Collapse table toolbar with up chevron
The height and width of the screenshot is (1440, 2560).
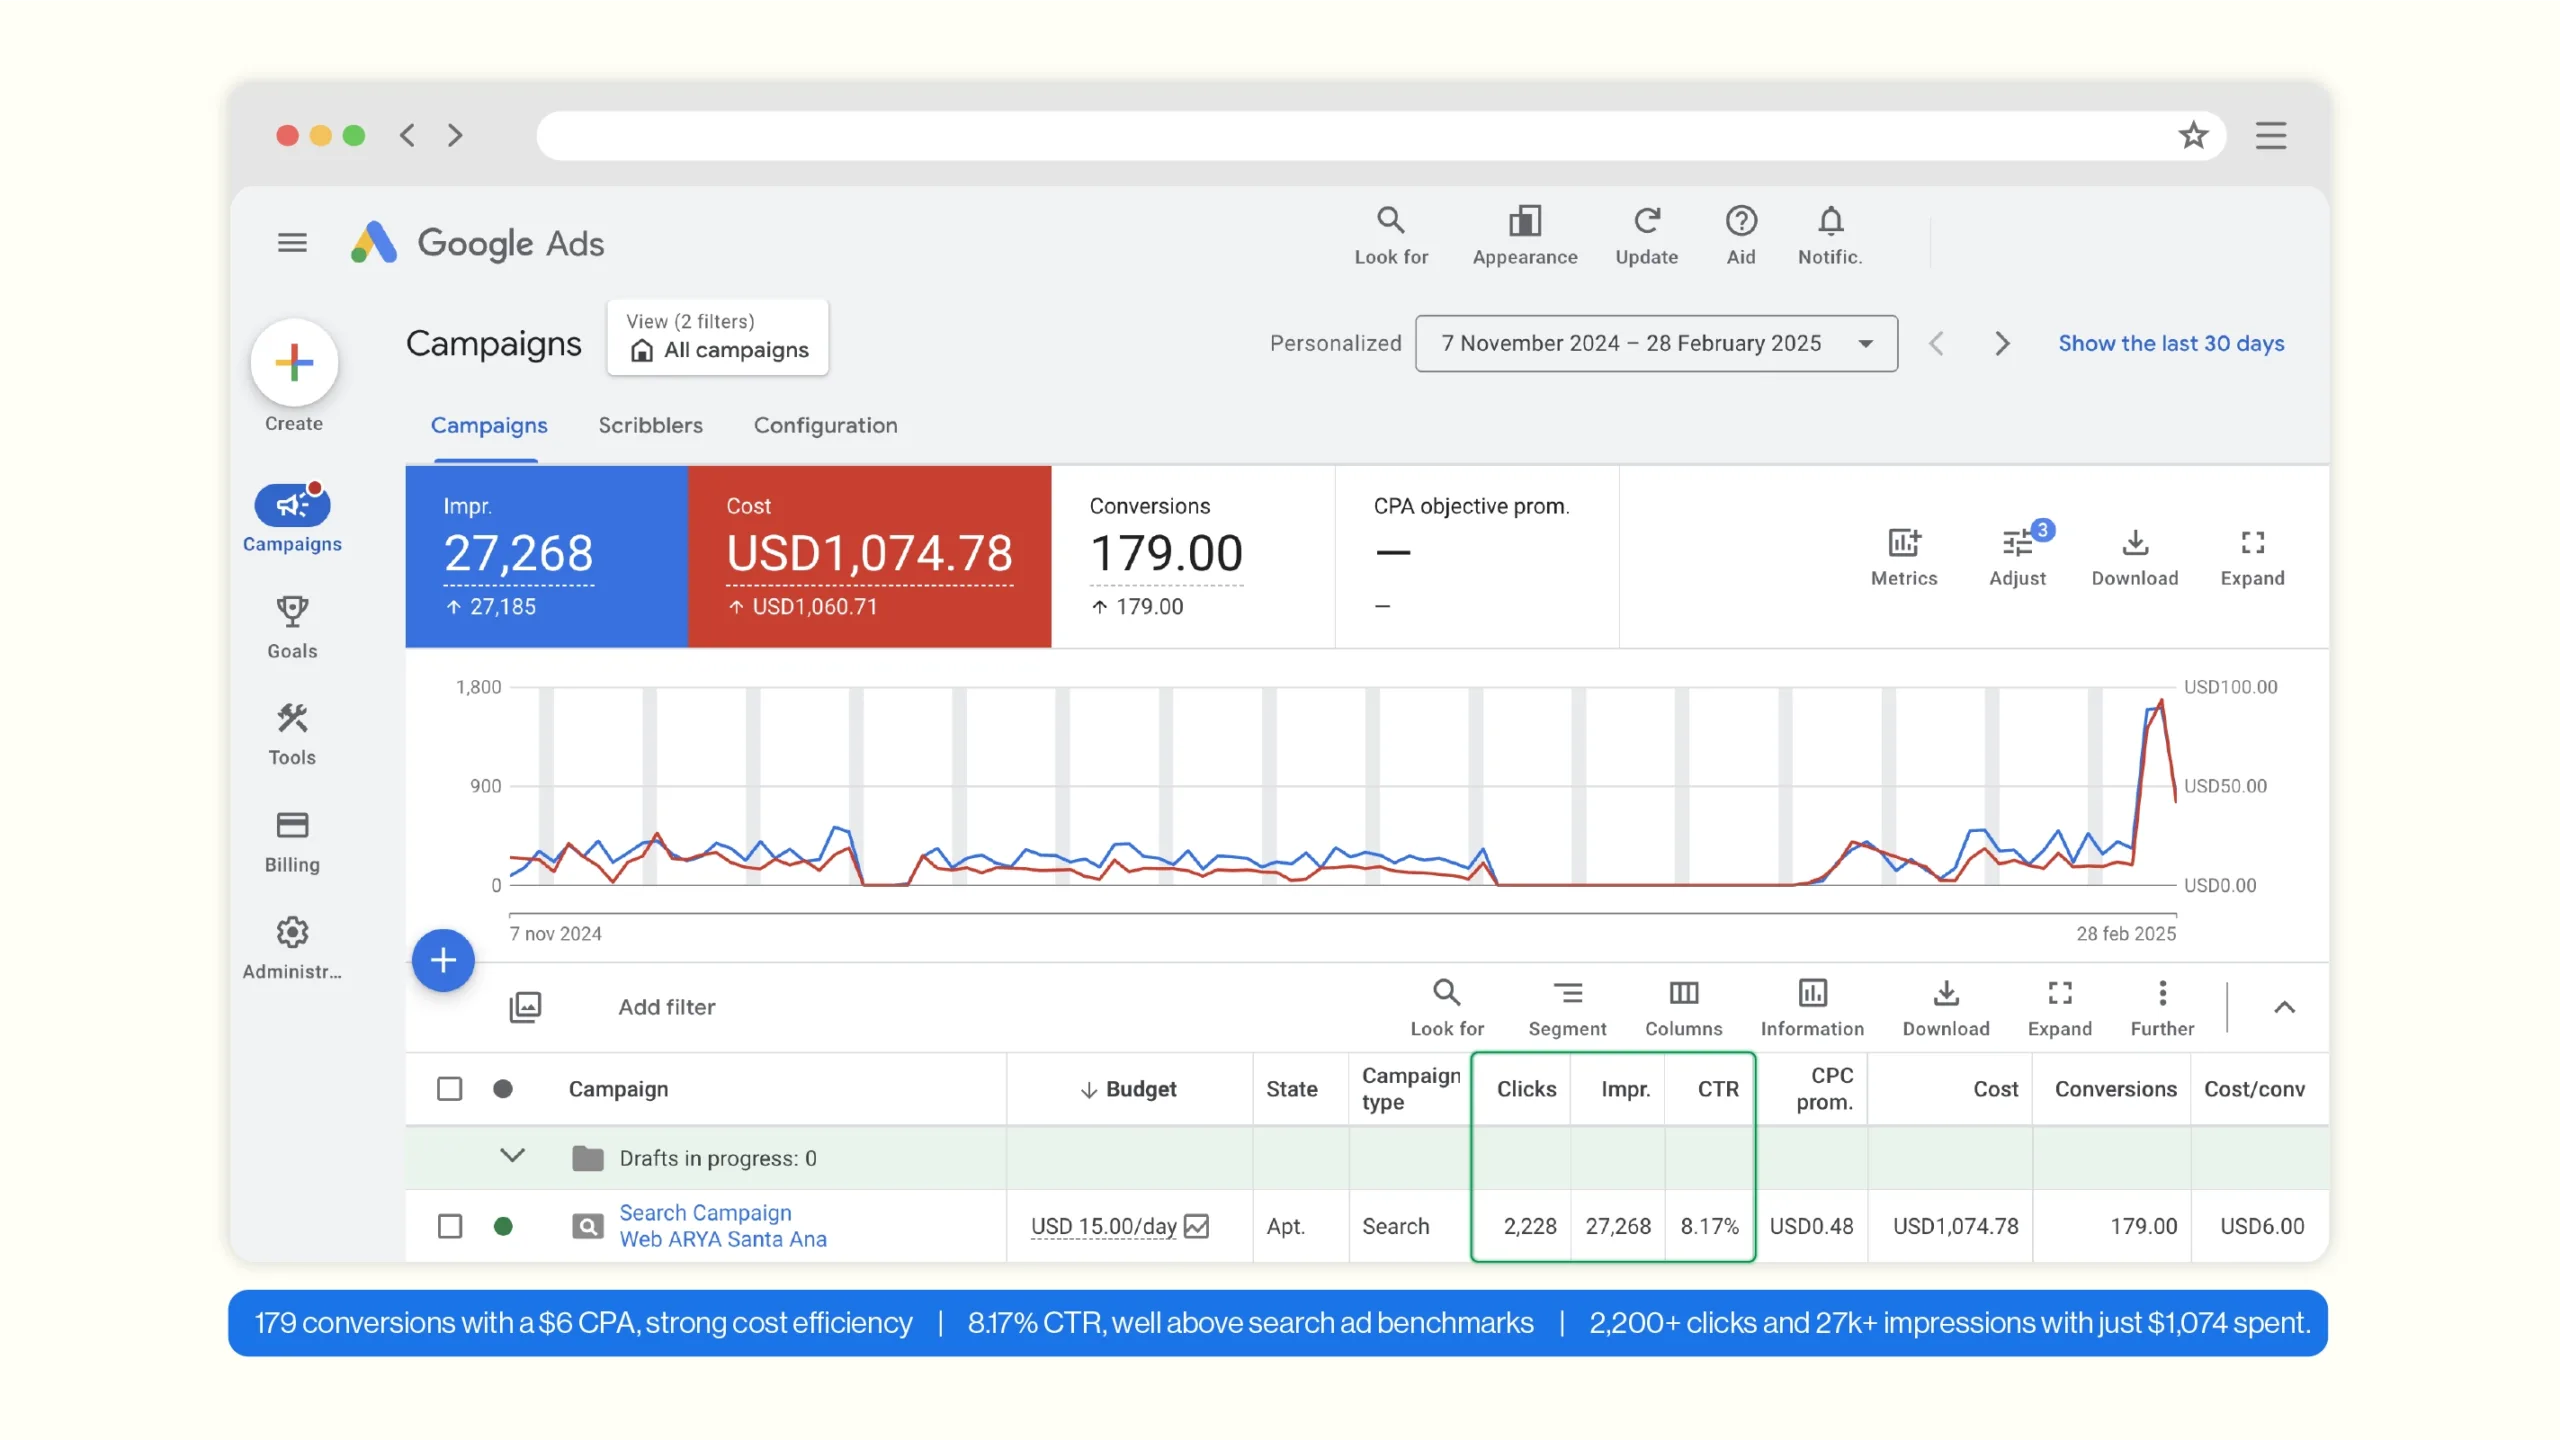[2284, 1008]
